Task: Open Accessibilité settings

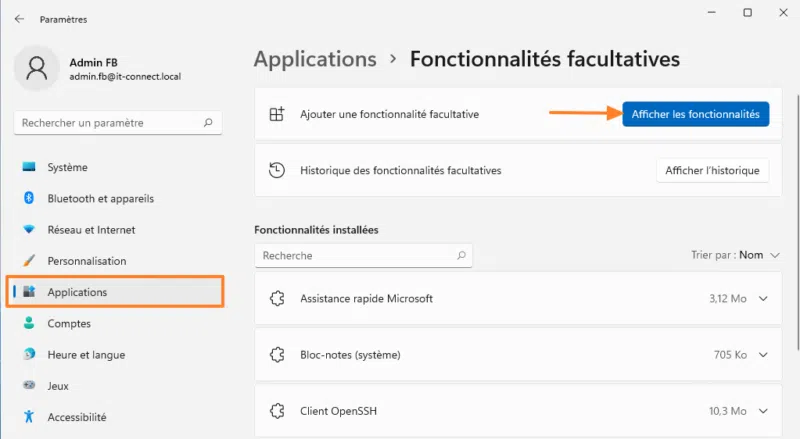Action: 77,416
